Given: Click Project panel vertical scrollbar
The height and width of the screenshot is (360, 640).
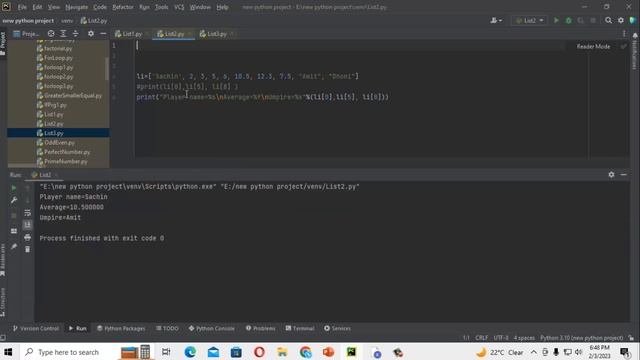Looking at the screenshot, I should pyautogui.click(x=107, y=69).
